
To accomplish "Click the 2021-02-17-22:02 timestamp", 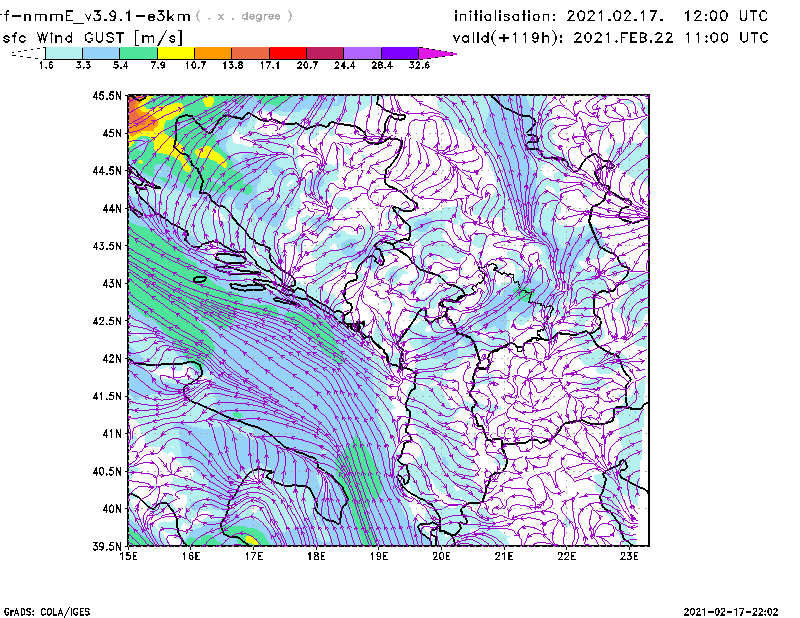I will pyautogui.click(x=731, y=612).
